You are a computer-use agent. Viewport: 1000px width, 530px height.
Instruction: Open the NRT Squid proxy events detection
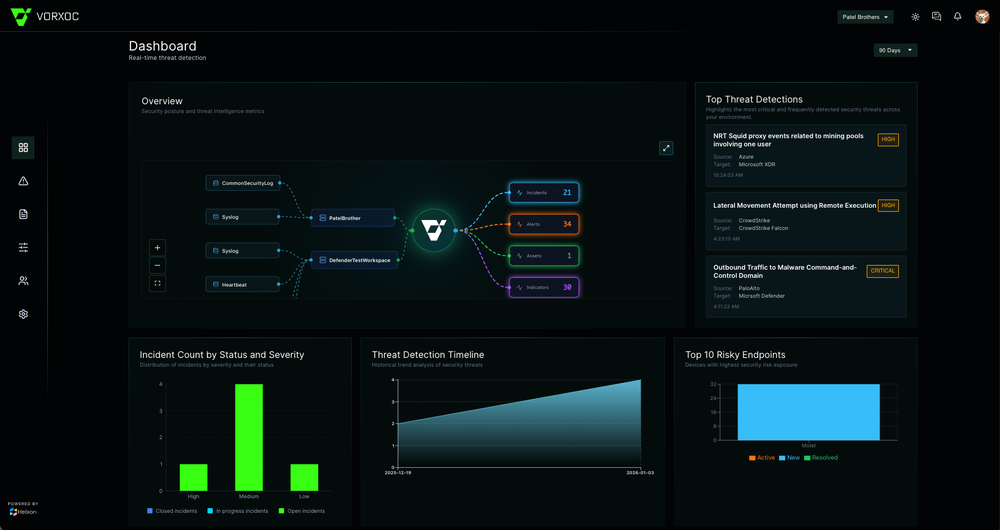tap(806, 156)
